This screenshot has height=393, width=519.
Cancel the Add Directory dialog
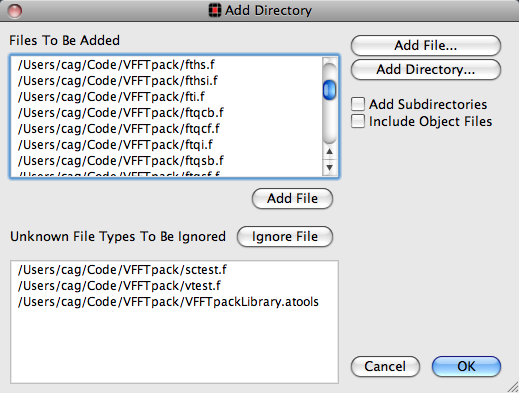tap(385, 366)
